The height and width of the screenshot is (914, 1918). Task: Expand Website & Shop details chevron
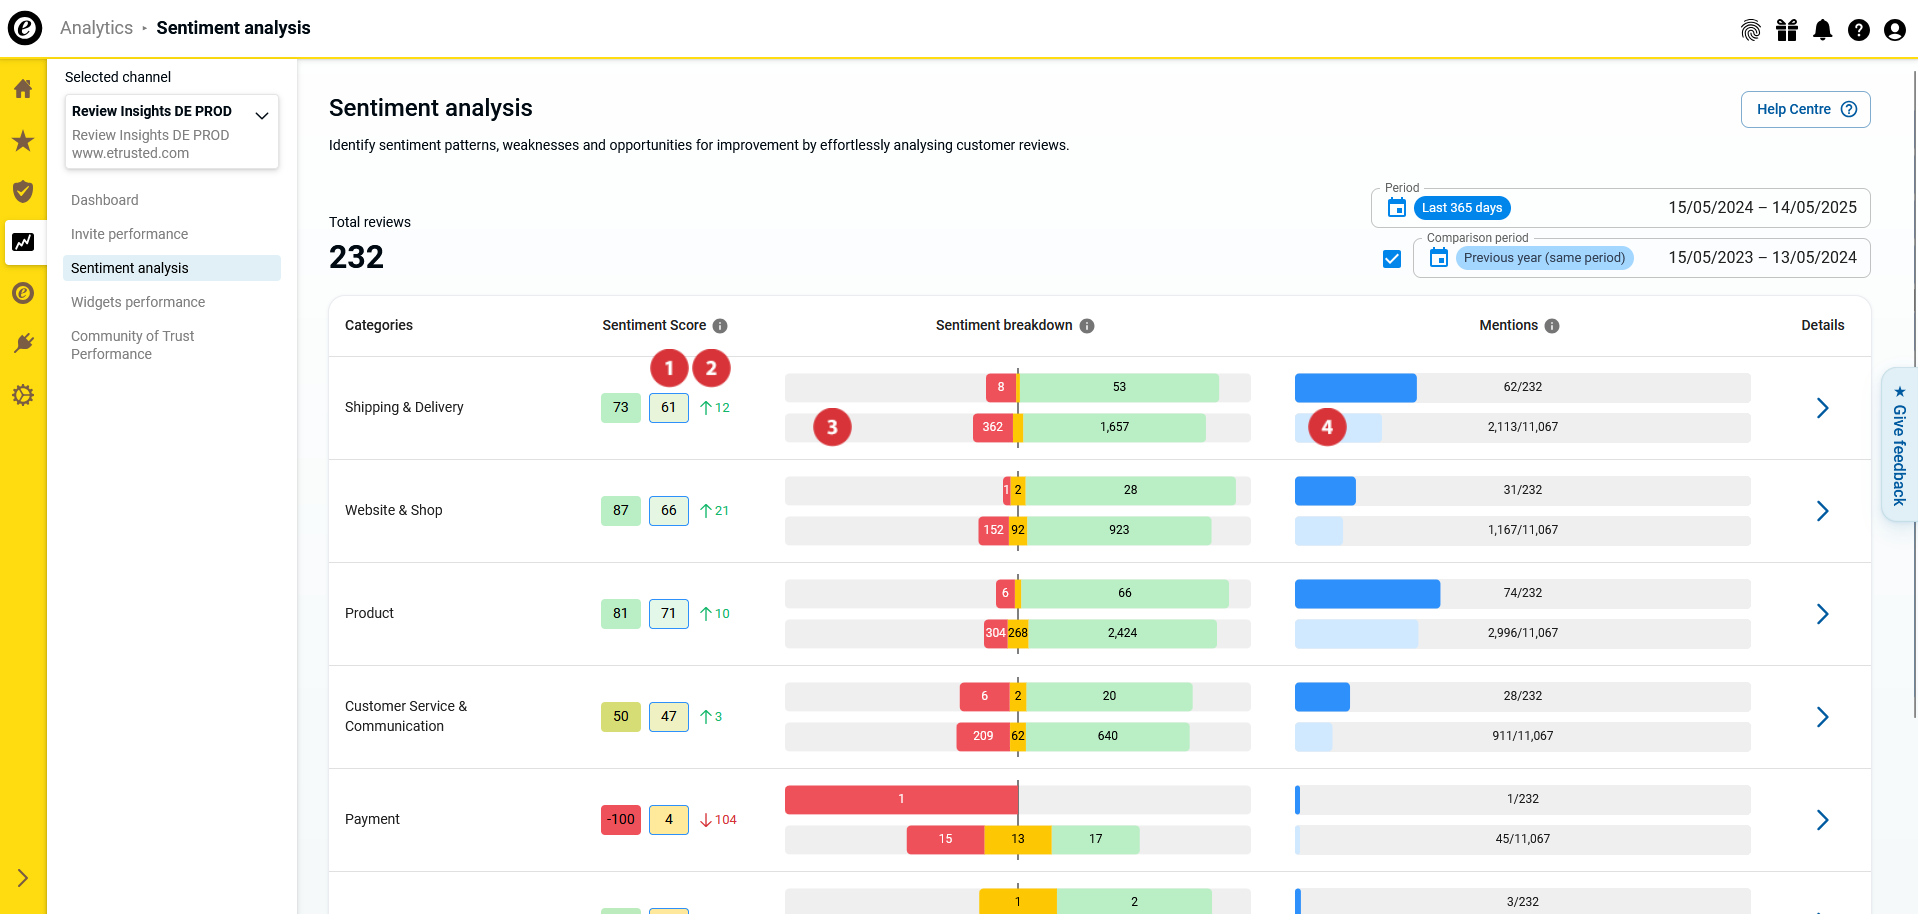pyautogui.click(x=1822, y=511)
